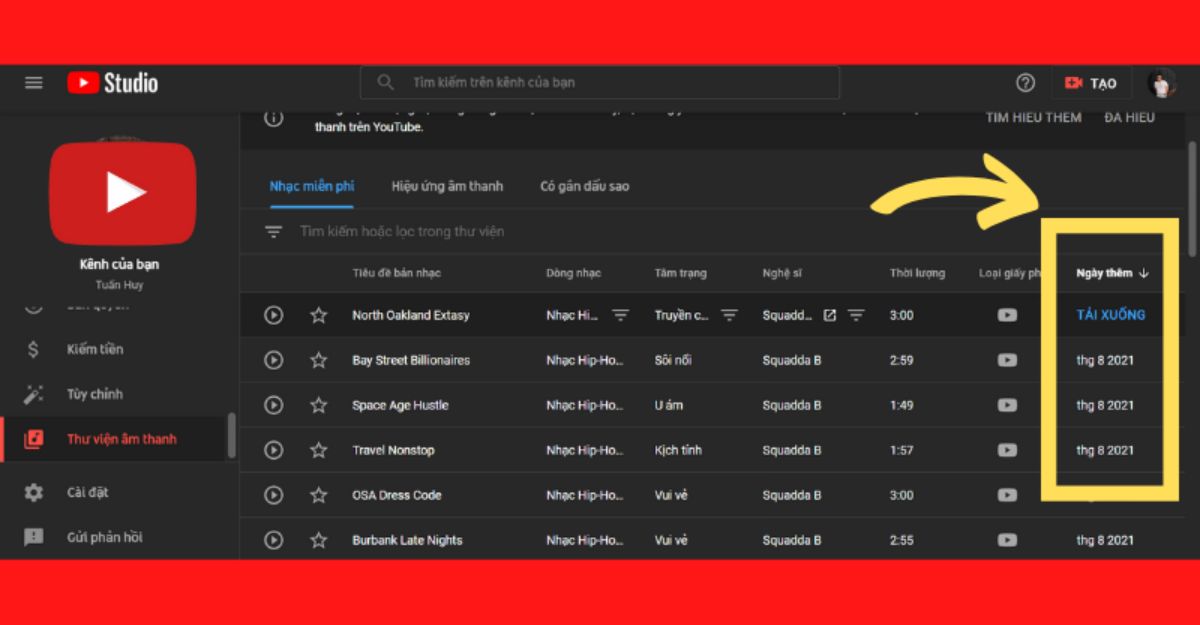Image resolution: width=1200 pixels, height=625 pixels.
Task: Click the Dòng nhạc column header
Action: point(574,273)
